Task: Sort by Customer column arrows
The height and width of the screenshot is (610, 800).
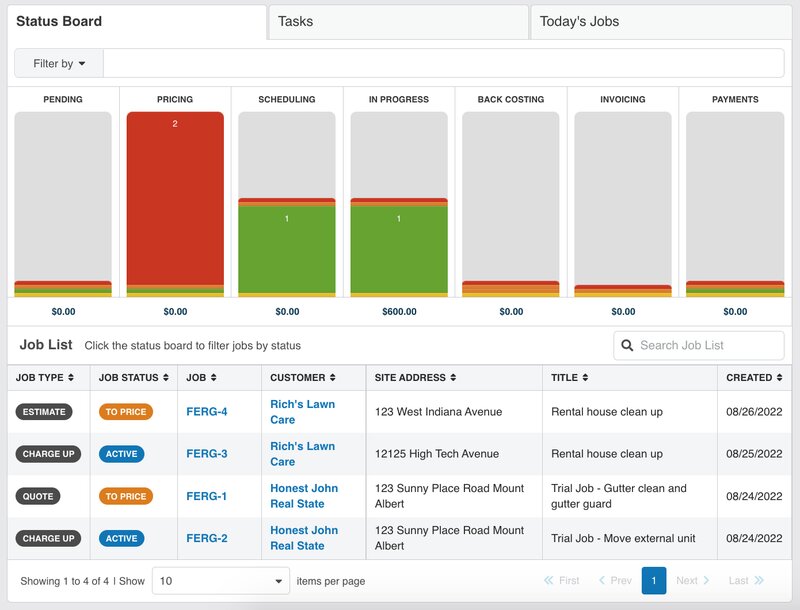Action: click(333, 377)
